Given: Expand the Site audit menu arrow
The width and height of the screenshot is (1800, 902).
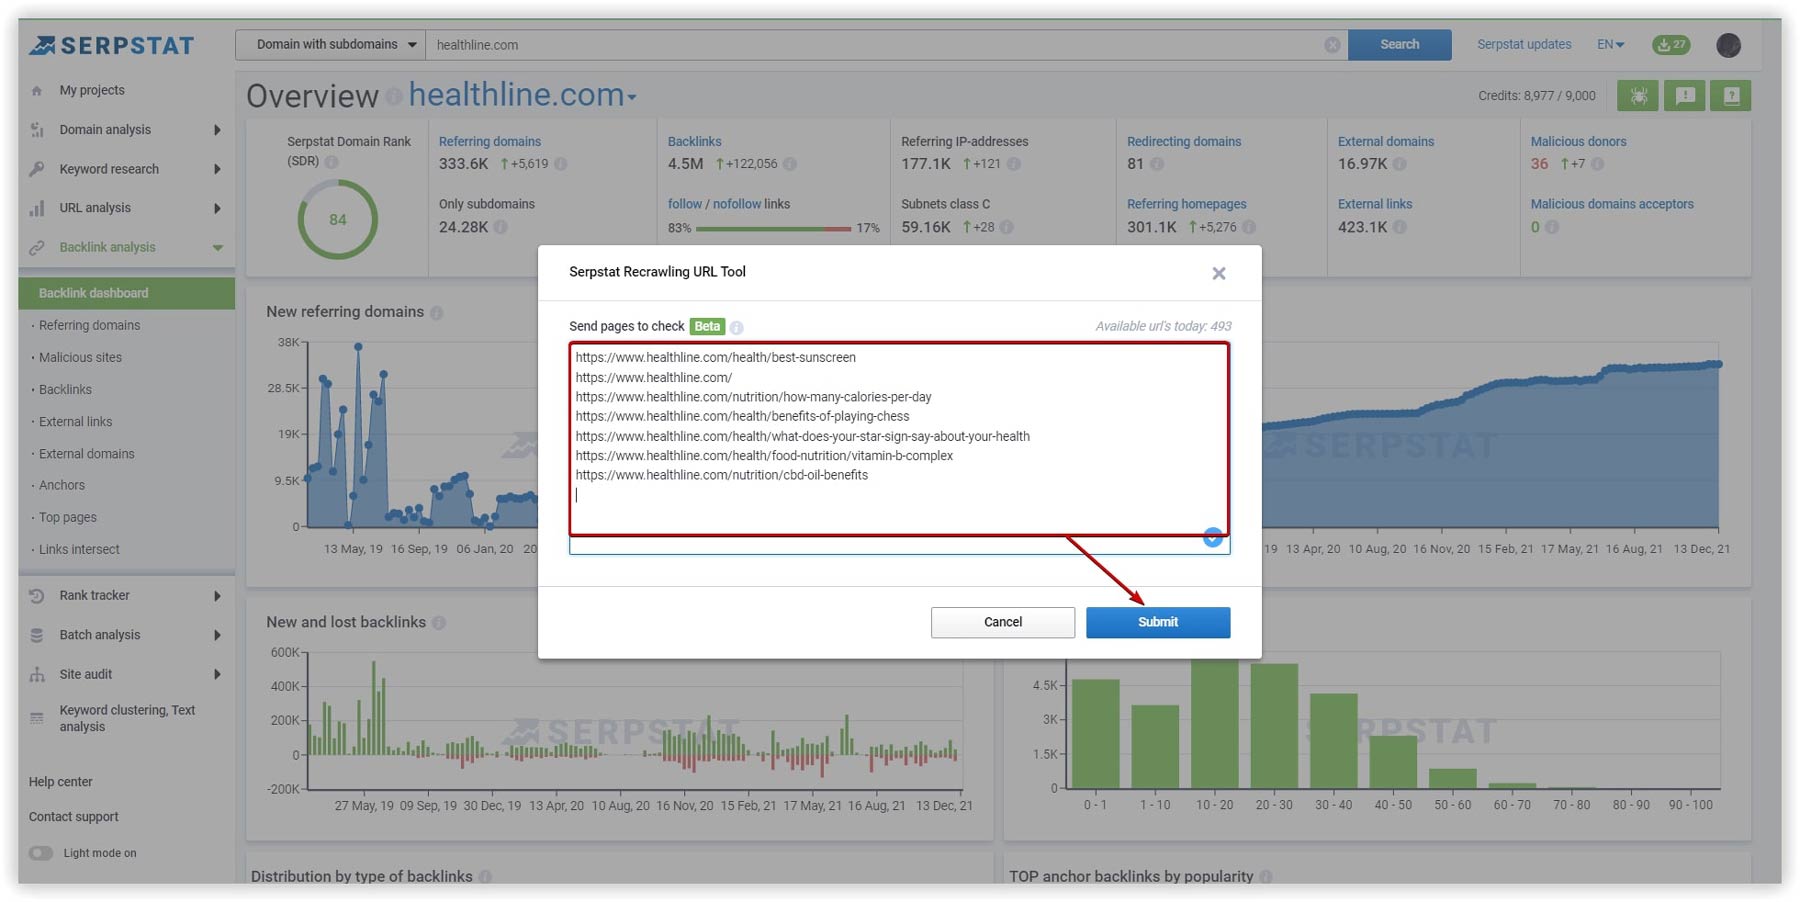Looking at the screenshot, I should [216, 674].
